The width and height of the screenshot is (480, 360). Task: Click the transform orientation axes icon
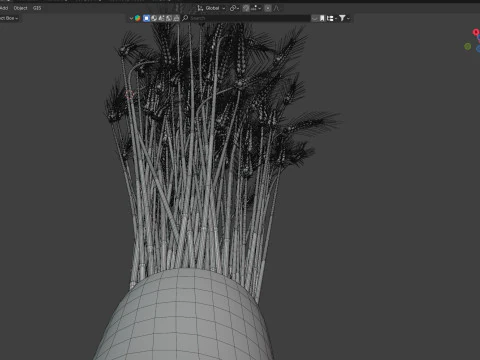point(200,8)
